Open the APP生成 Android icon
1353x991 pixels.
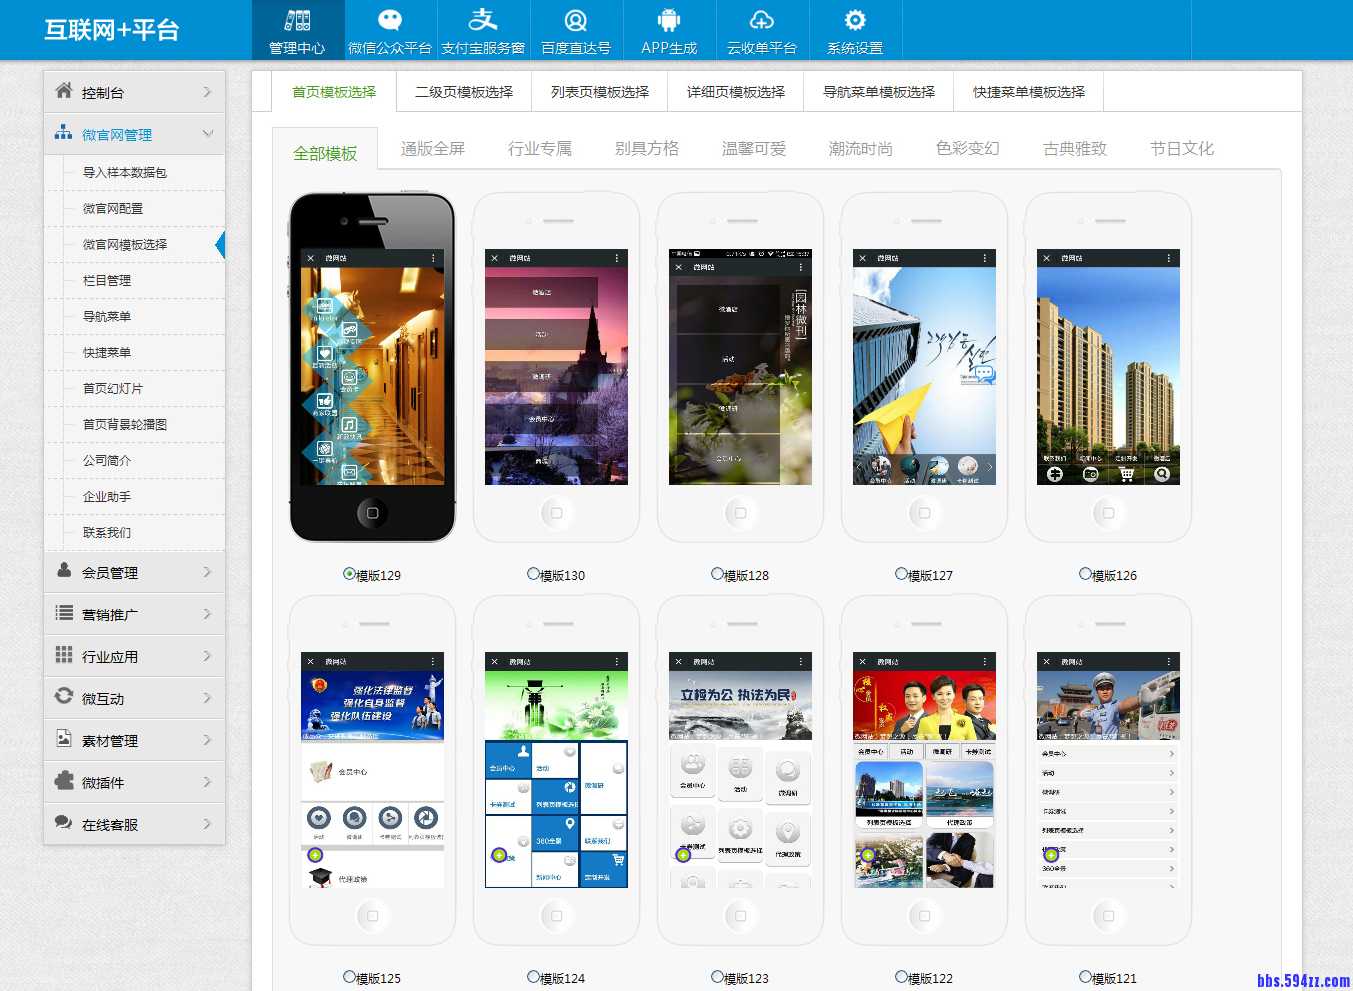669,21
